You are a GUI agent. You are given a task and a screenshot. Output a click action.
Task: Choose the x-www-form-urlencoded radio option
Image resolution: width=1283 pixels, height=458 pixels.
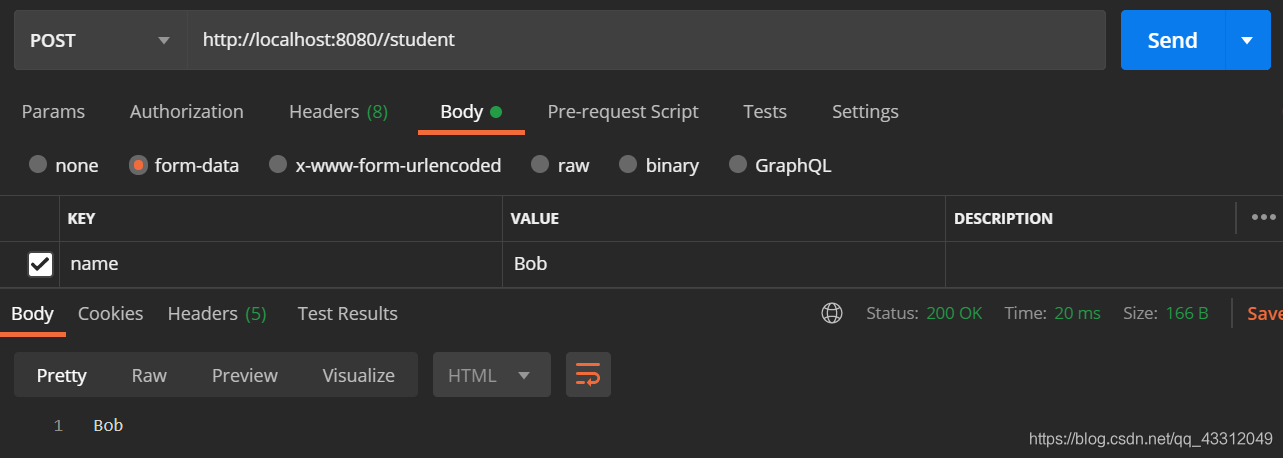coord(278,165)
